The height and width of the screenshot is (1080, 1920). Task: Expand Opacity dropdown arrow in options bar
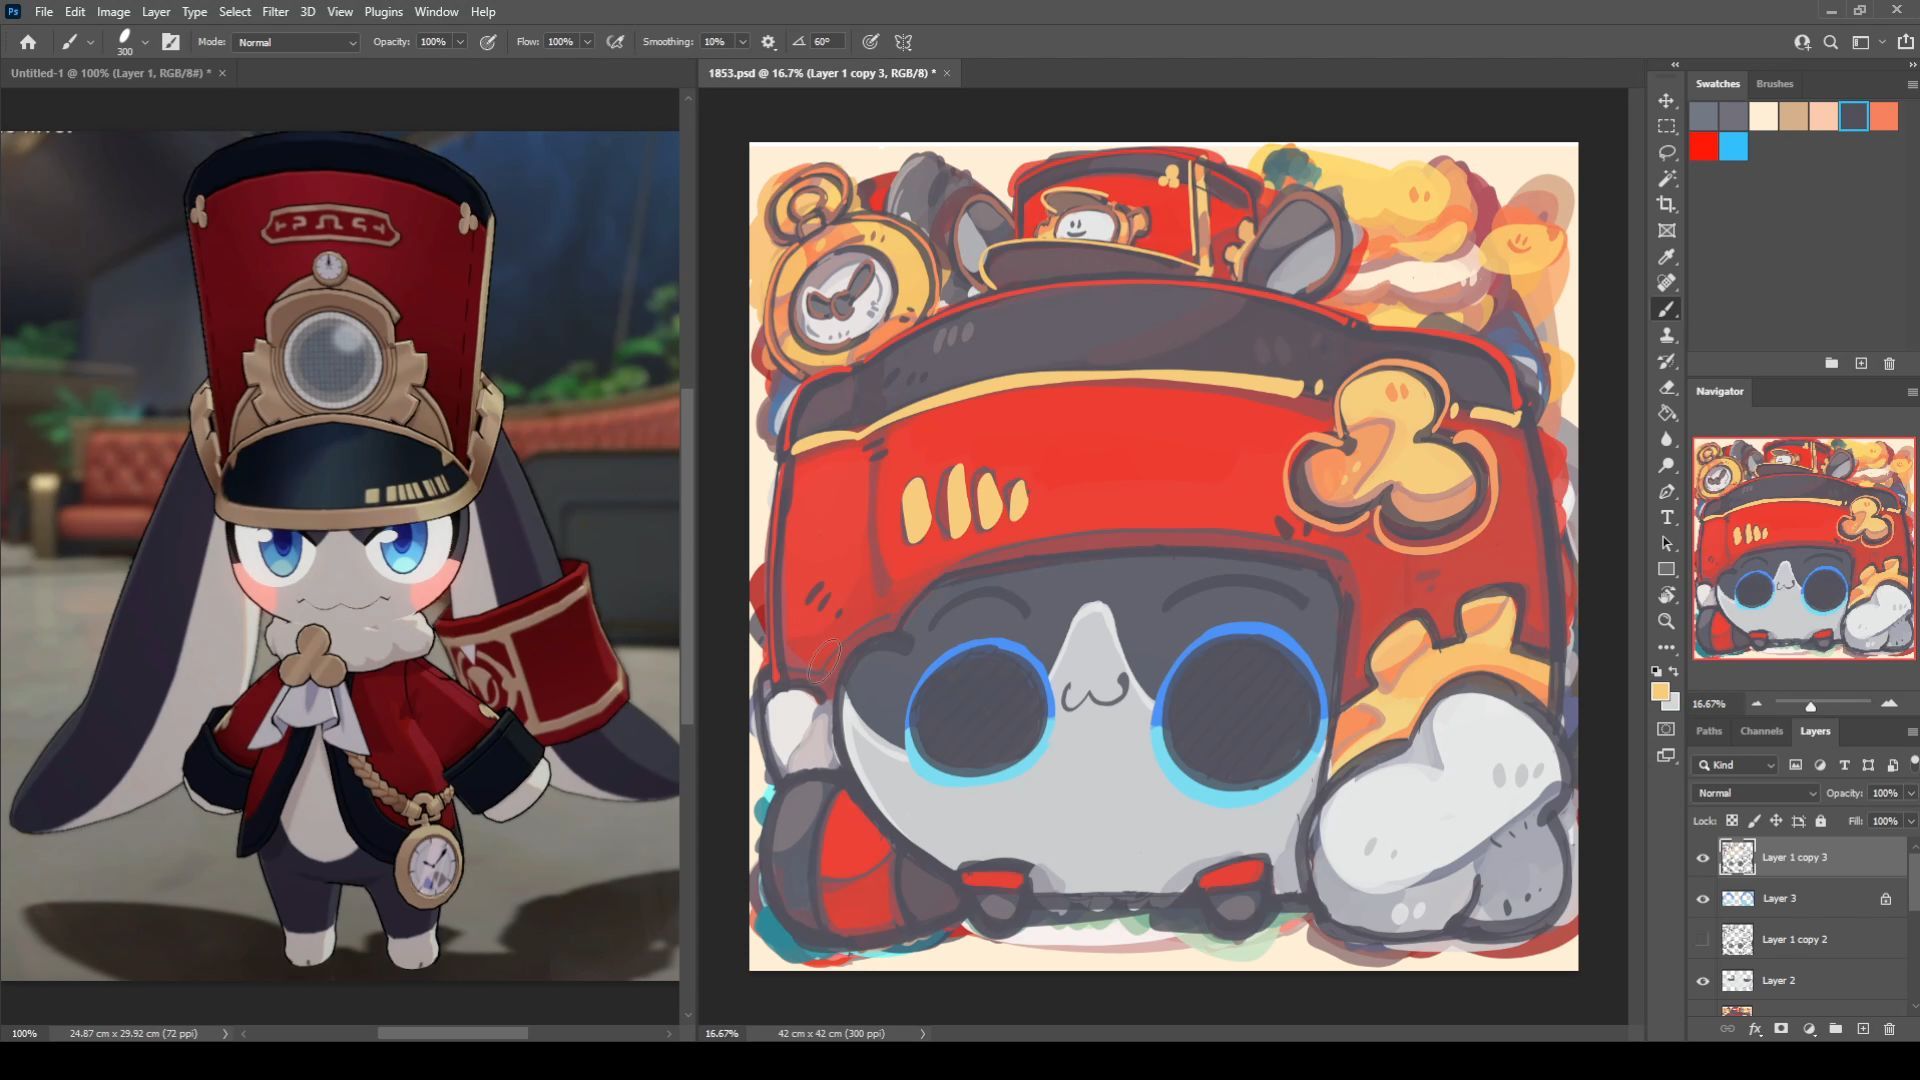[x=460, y=42]
